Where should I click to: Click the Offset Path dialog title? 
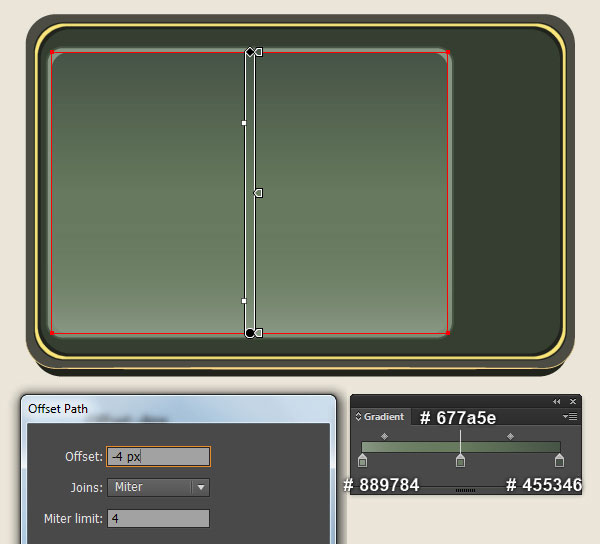pos(58,409)
